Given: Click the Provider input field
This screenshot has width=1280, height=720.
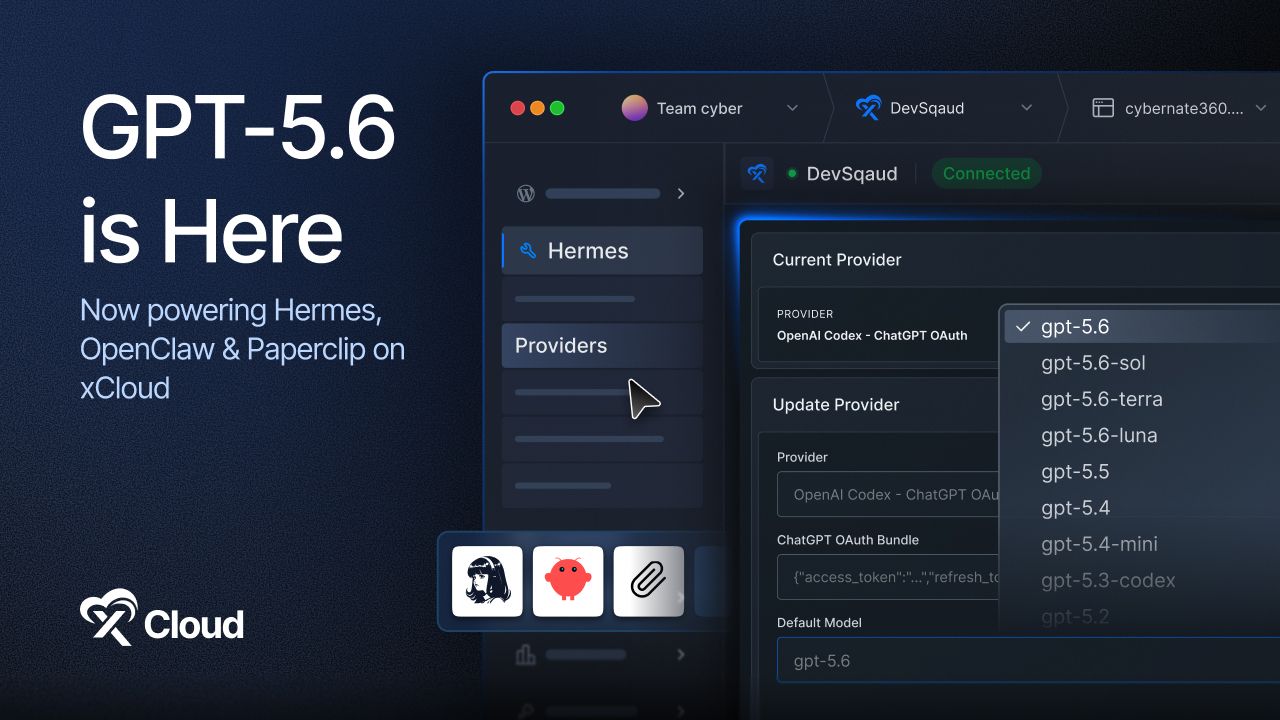Looking at the screenshot, I should pyautogui.click(x=888, y=494).
